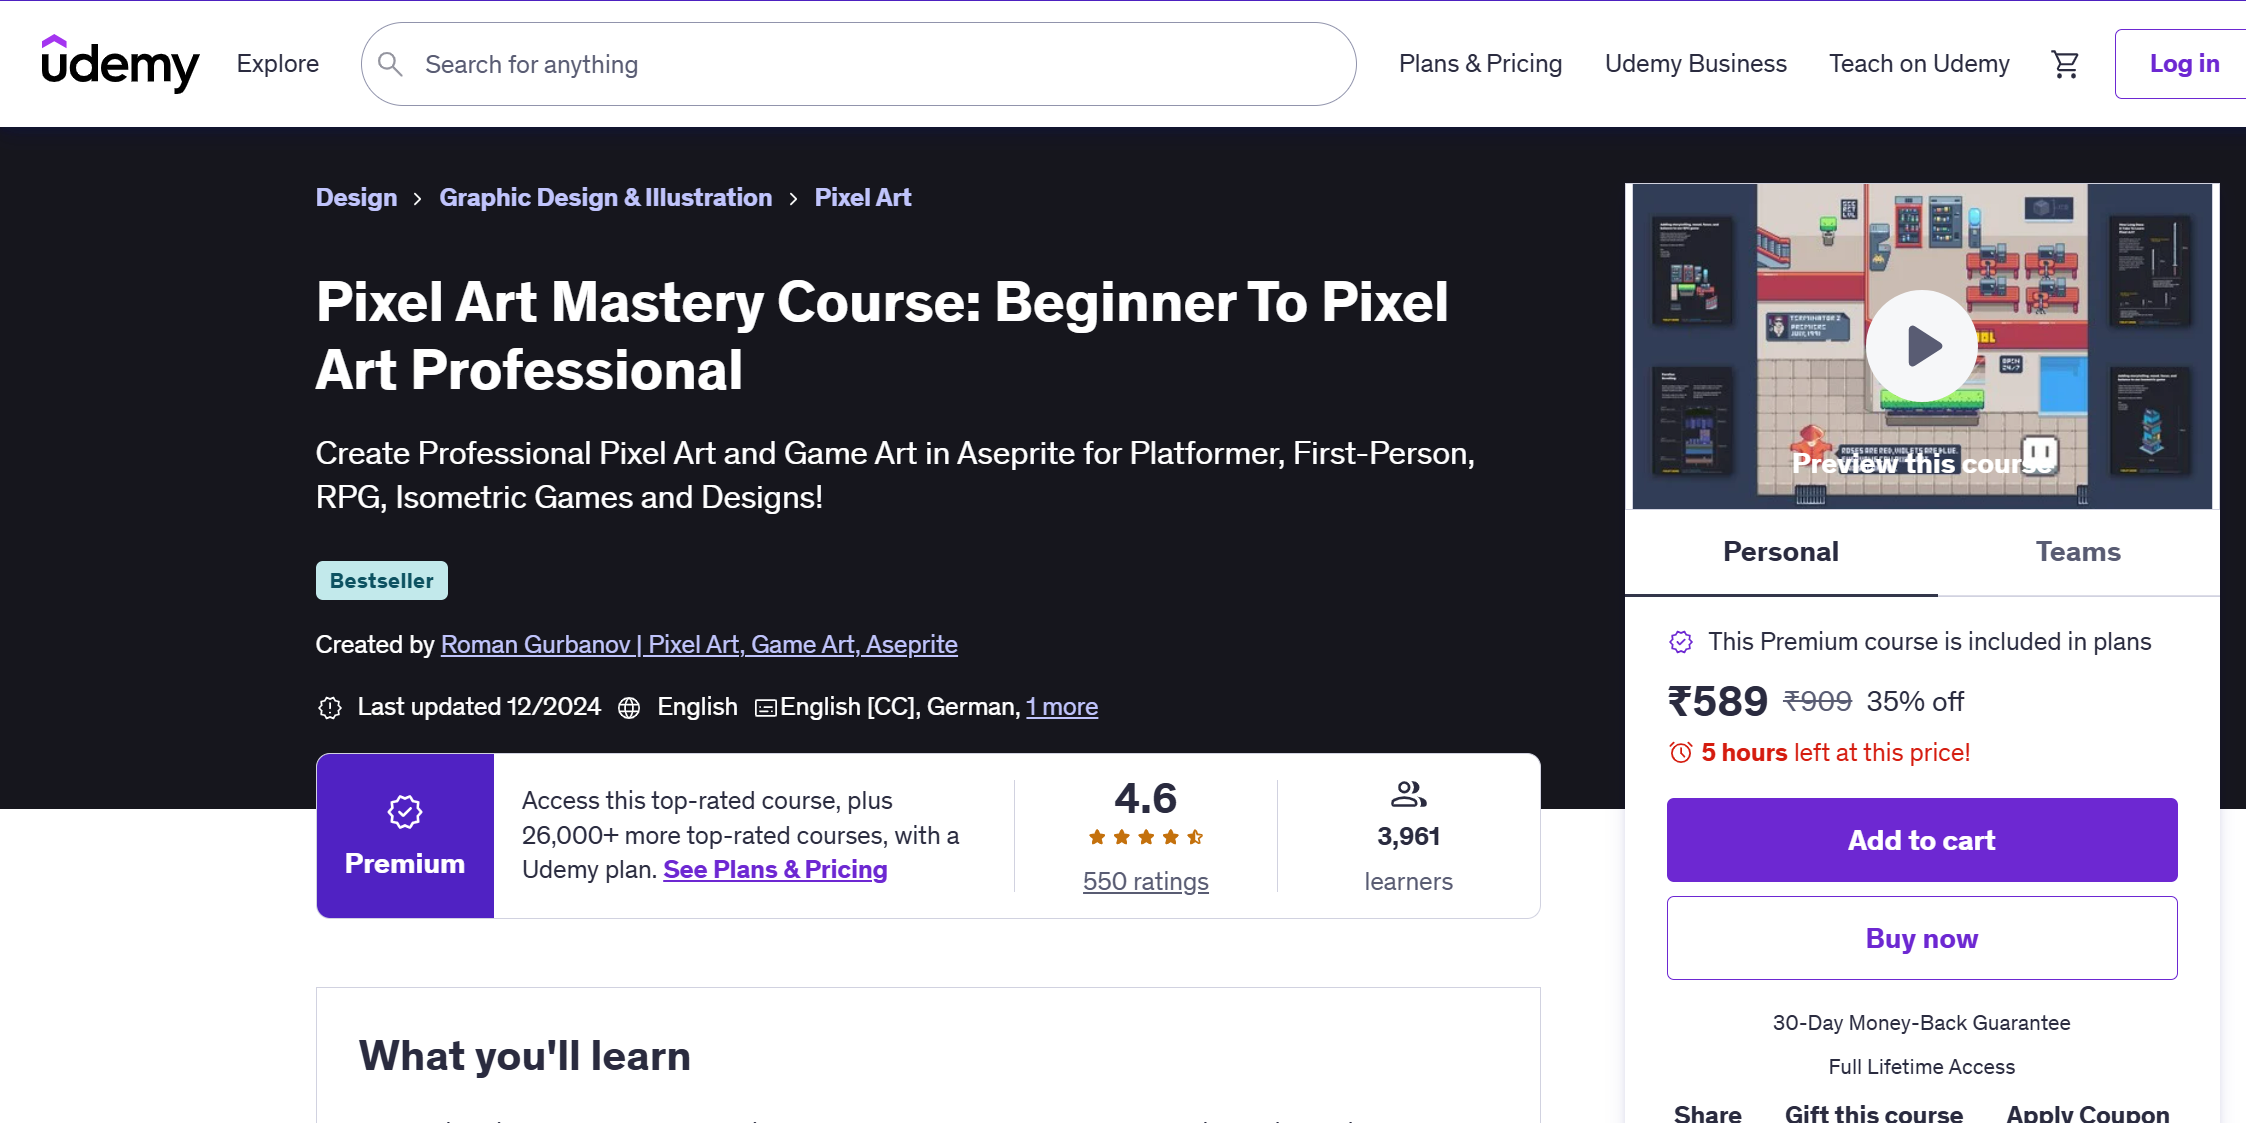
Task: Click the Buy now button
Action: (1921, 938)
